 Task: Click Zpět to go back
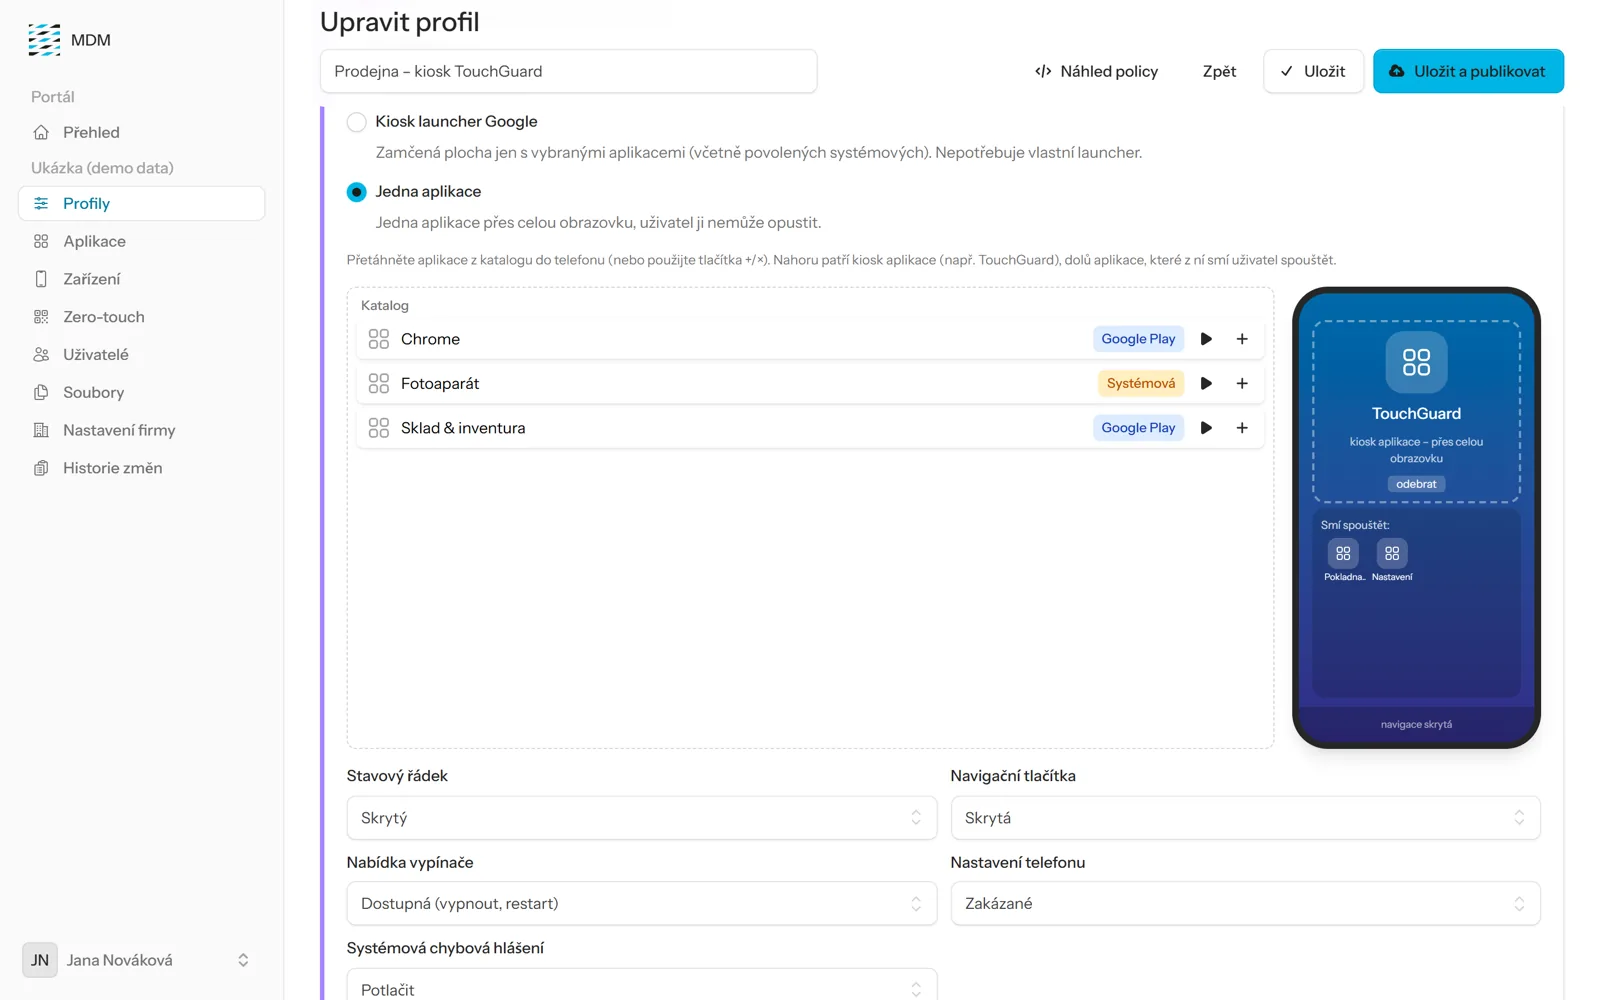(1219, 71)
